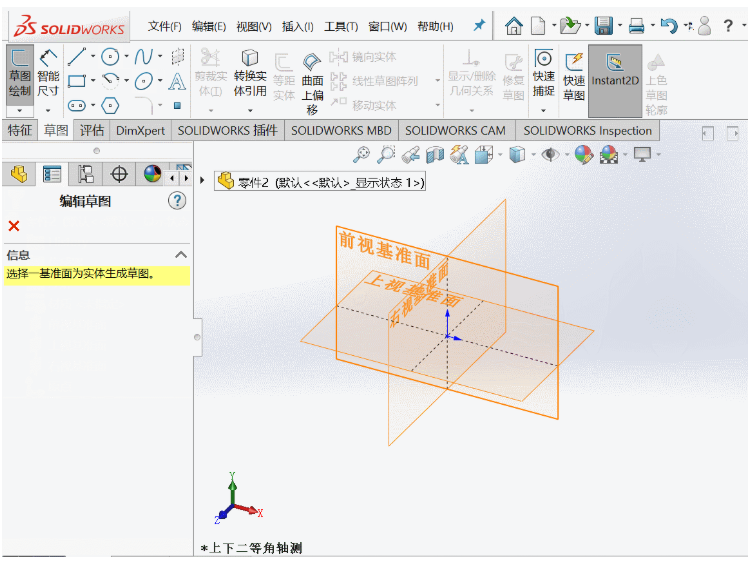This screenshot has height=561, width=755.
Task: Expand the 零件2 flyout tree arrow
Action: point(202,180)
